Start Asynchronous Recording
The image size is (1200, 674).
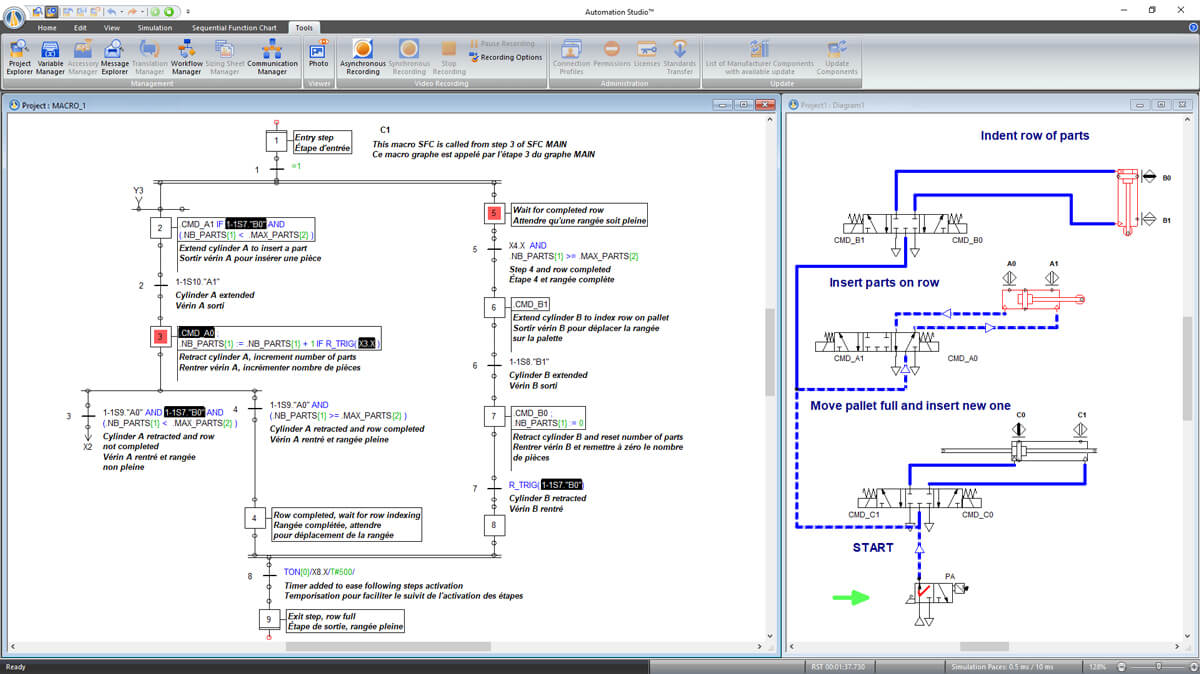(x=362, y=57)
